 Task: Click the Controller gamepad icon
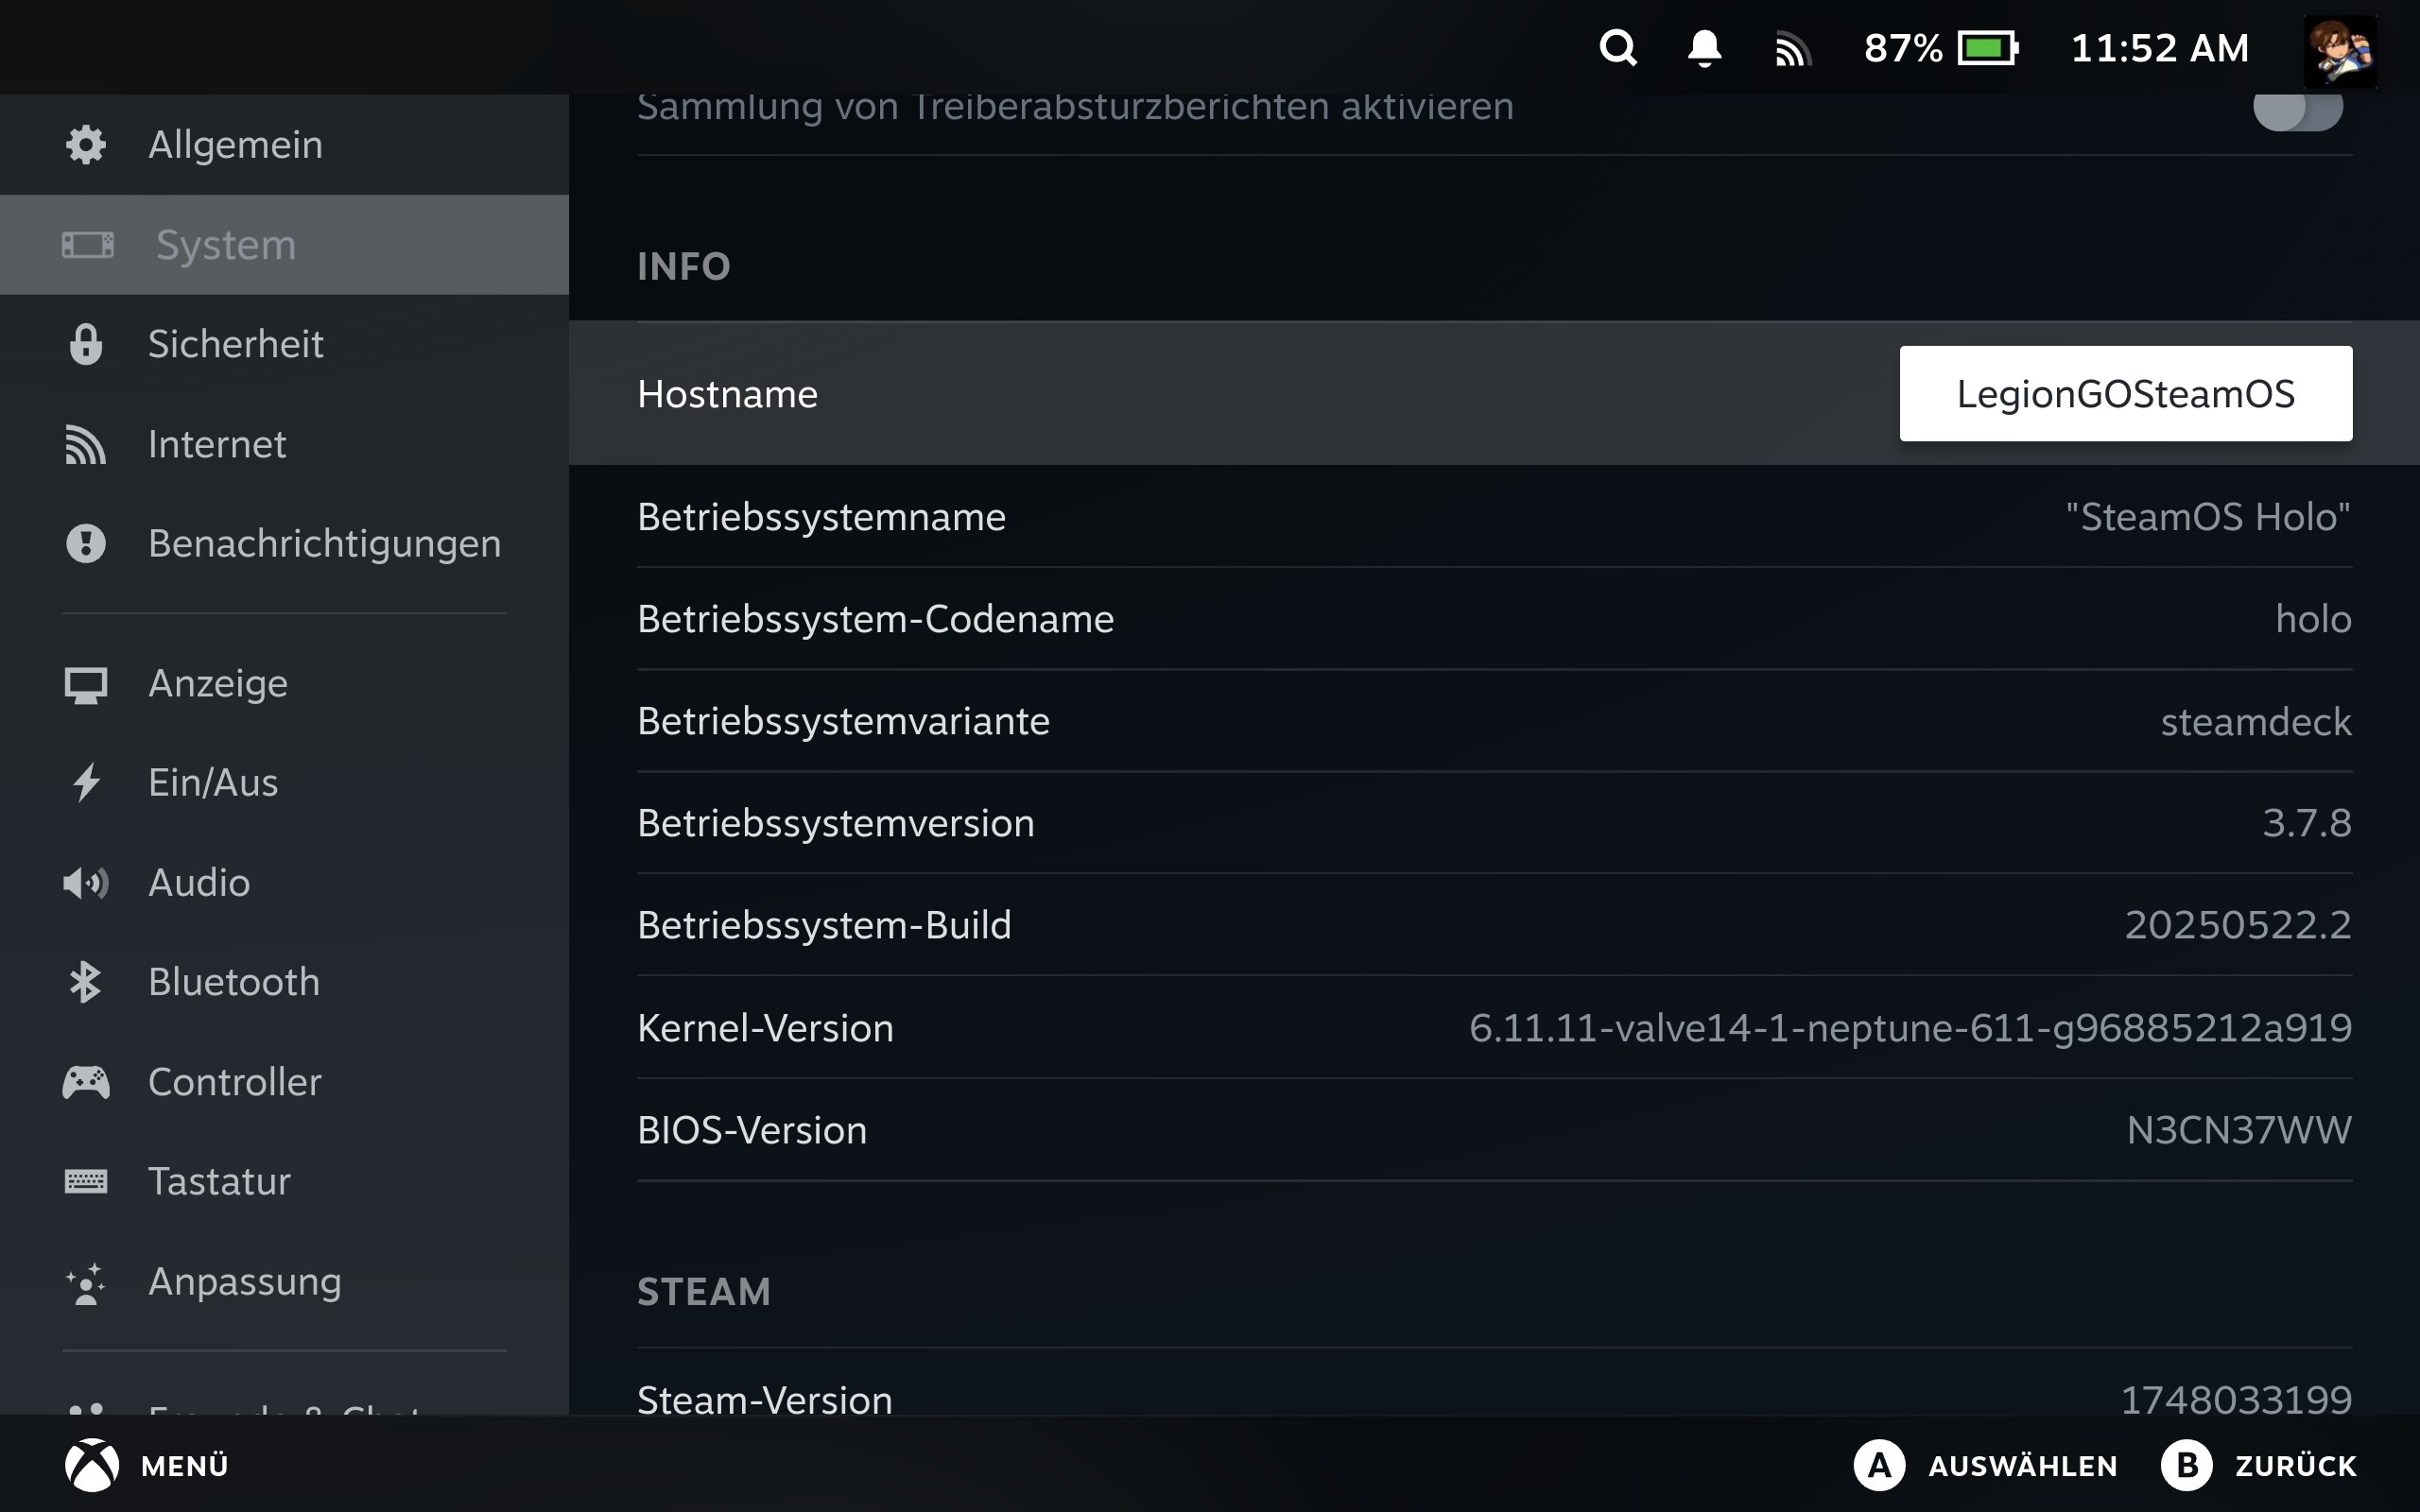(x=86, y=1082)
